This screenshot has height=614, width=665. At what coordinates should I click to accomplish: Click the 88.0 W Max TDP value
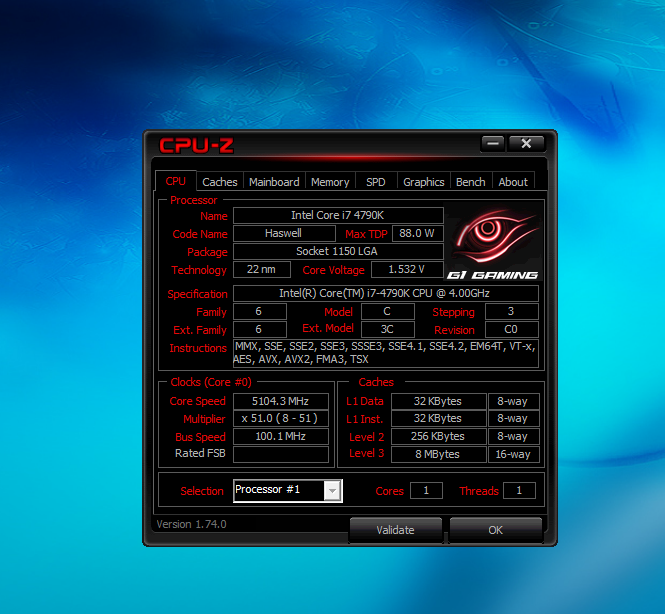(417, 233)
